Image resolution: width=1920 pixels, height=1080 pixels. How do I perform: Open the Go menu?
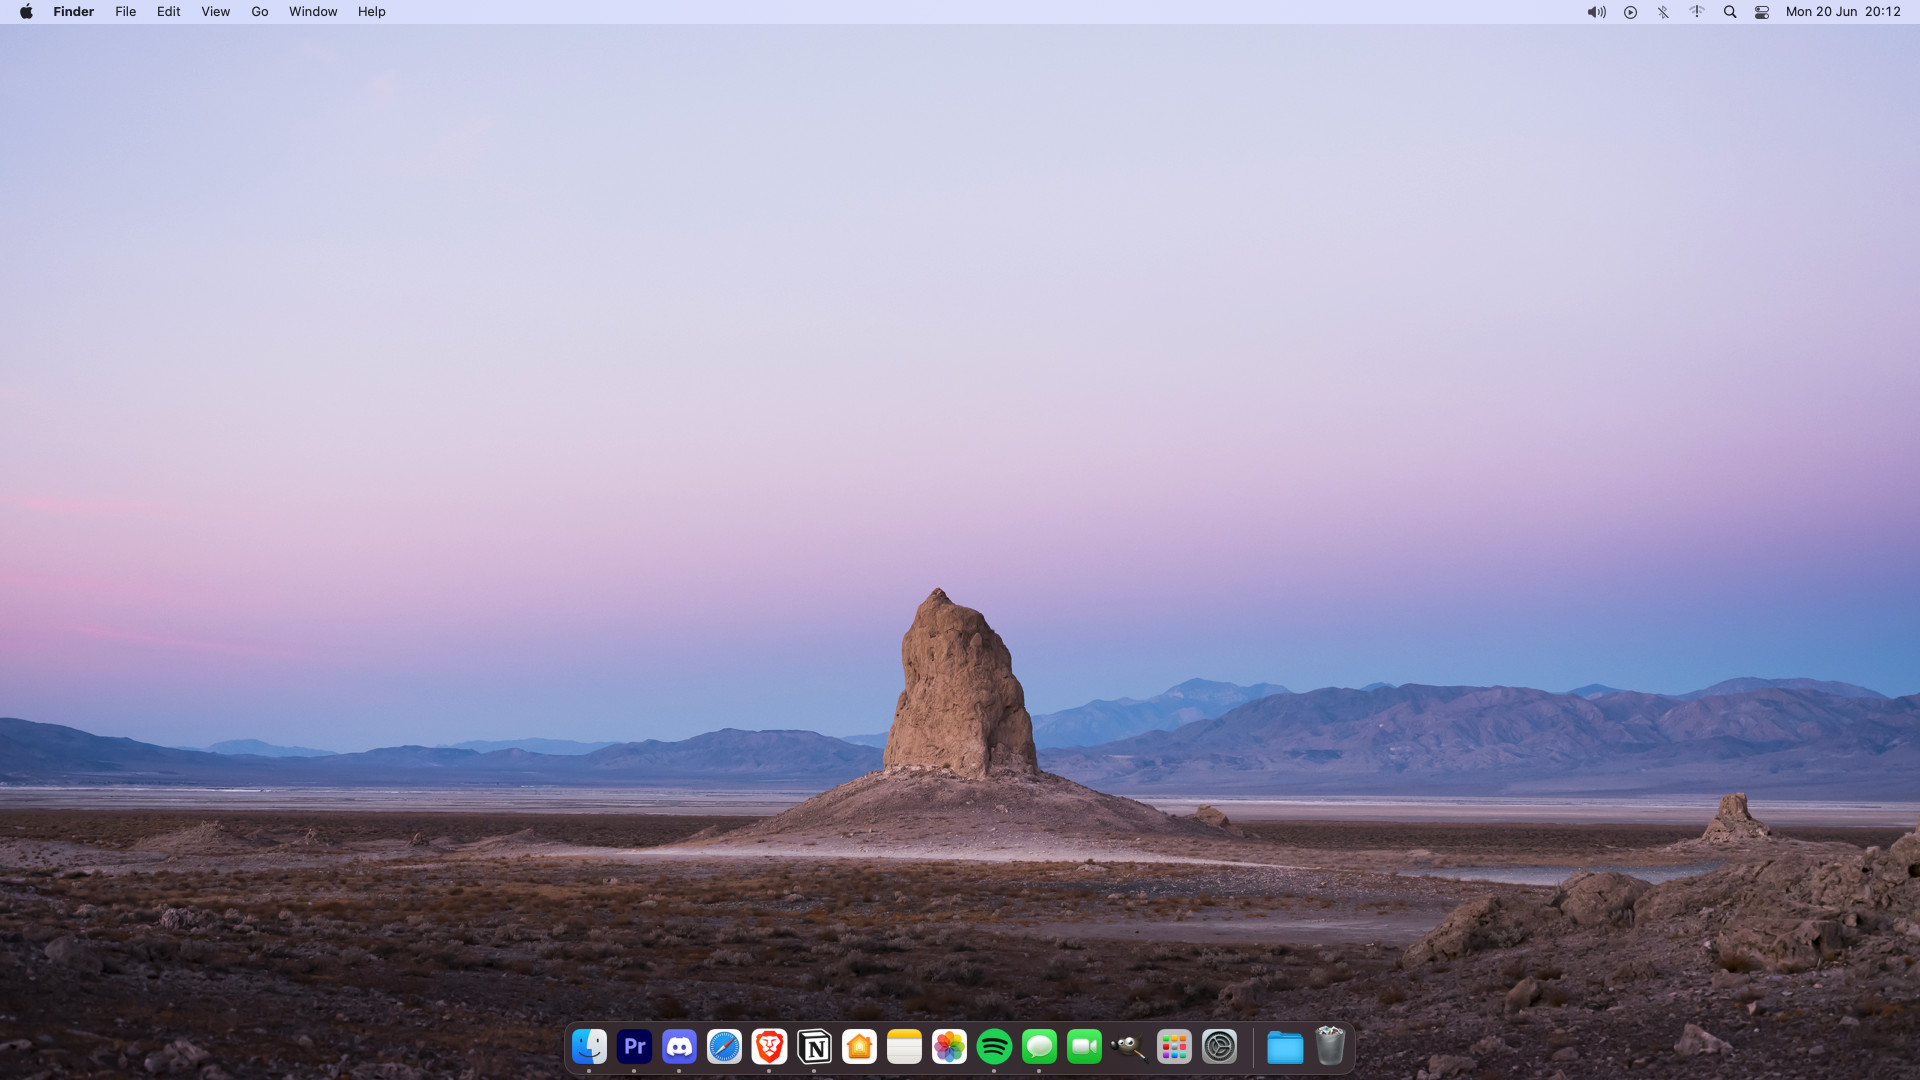(260, 12)
